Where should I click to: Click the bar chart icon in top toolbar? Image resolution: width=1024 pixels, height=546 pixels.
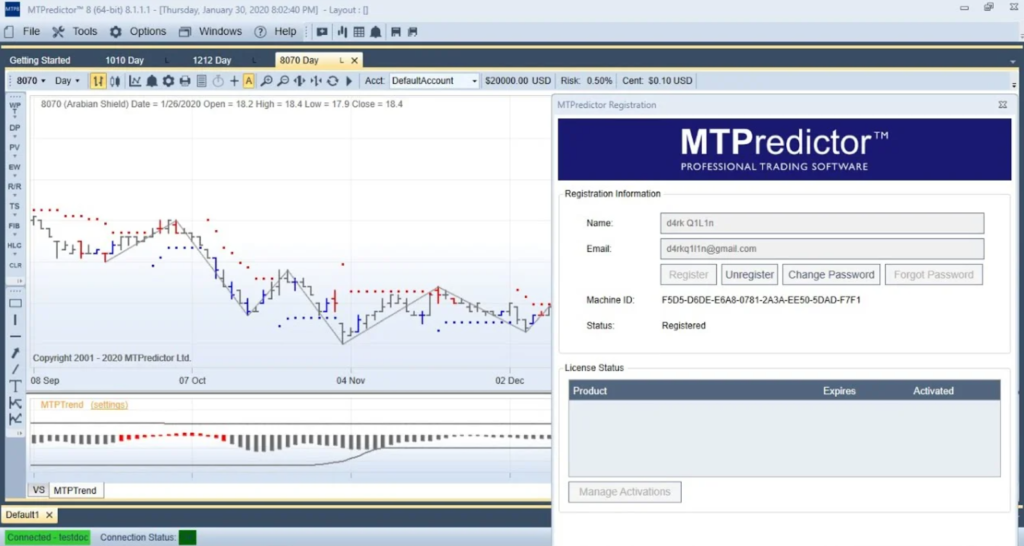click(x=342, y=31)
